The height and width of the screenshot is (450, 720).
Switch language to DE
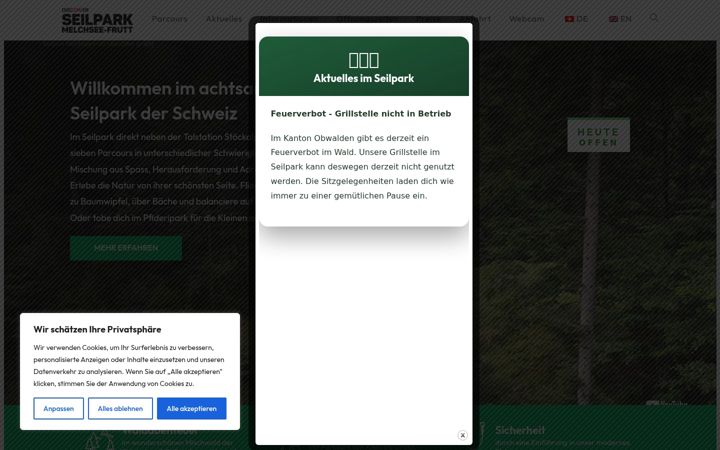coord(576,19)
